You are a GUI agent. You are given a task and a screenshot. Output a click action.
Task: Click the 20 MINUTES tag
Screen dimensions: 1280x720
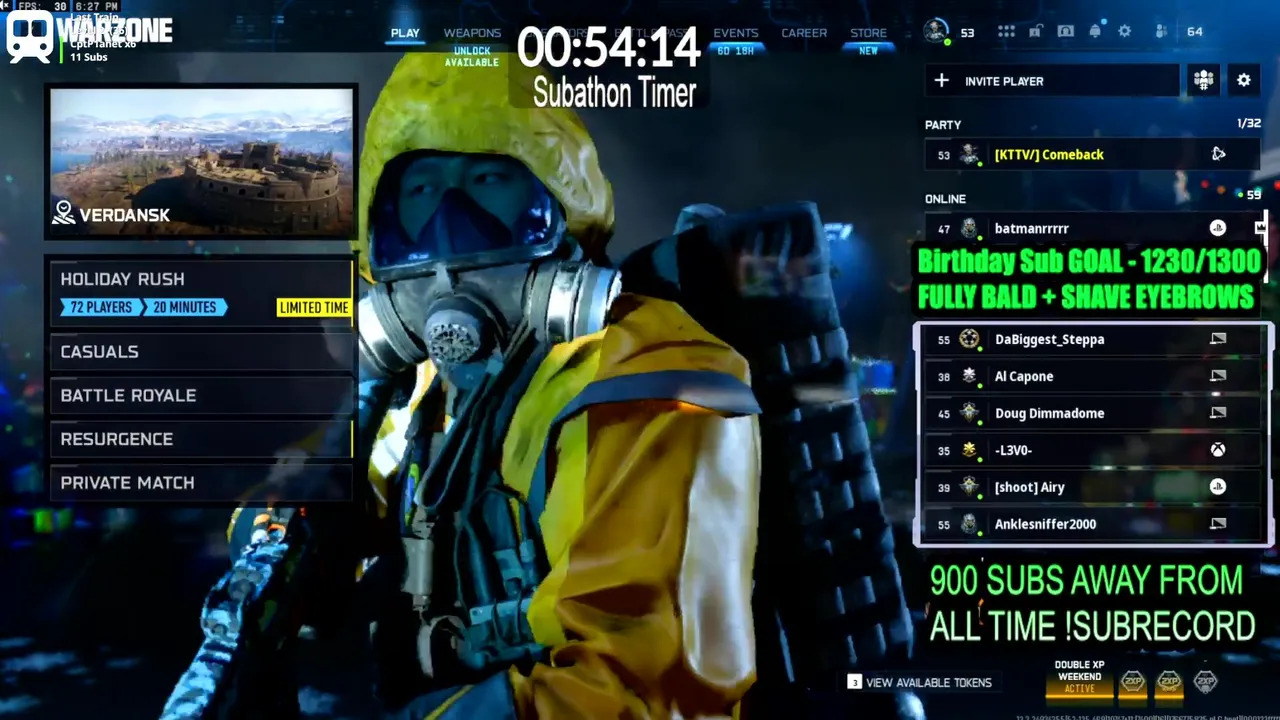click(x=185, y=307)
